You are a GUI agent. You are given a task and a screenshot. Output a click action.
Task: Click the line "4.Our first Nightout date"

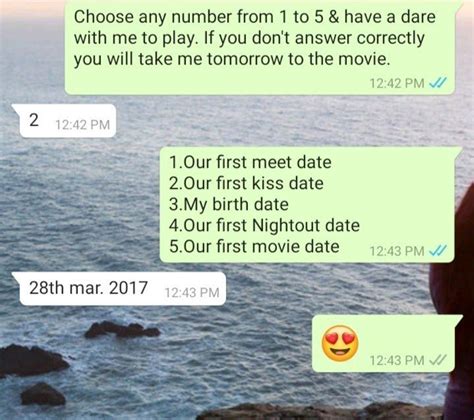click(264, 225)
